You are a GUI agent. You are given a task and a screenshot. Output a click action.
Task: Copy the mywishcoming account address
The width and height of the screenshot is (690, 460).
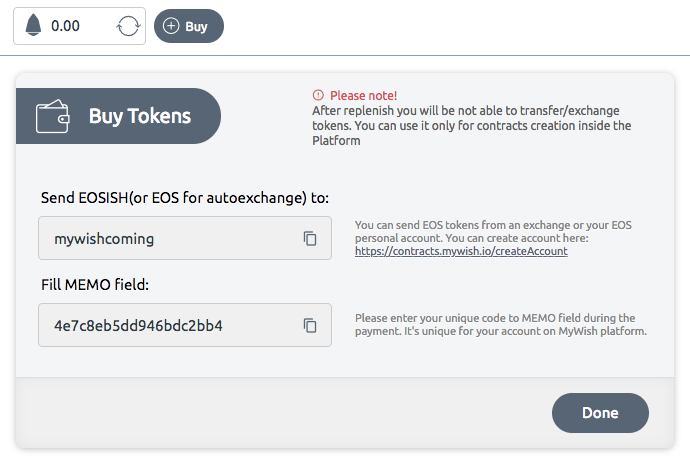coord(310,239)
